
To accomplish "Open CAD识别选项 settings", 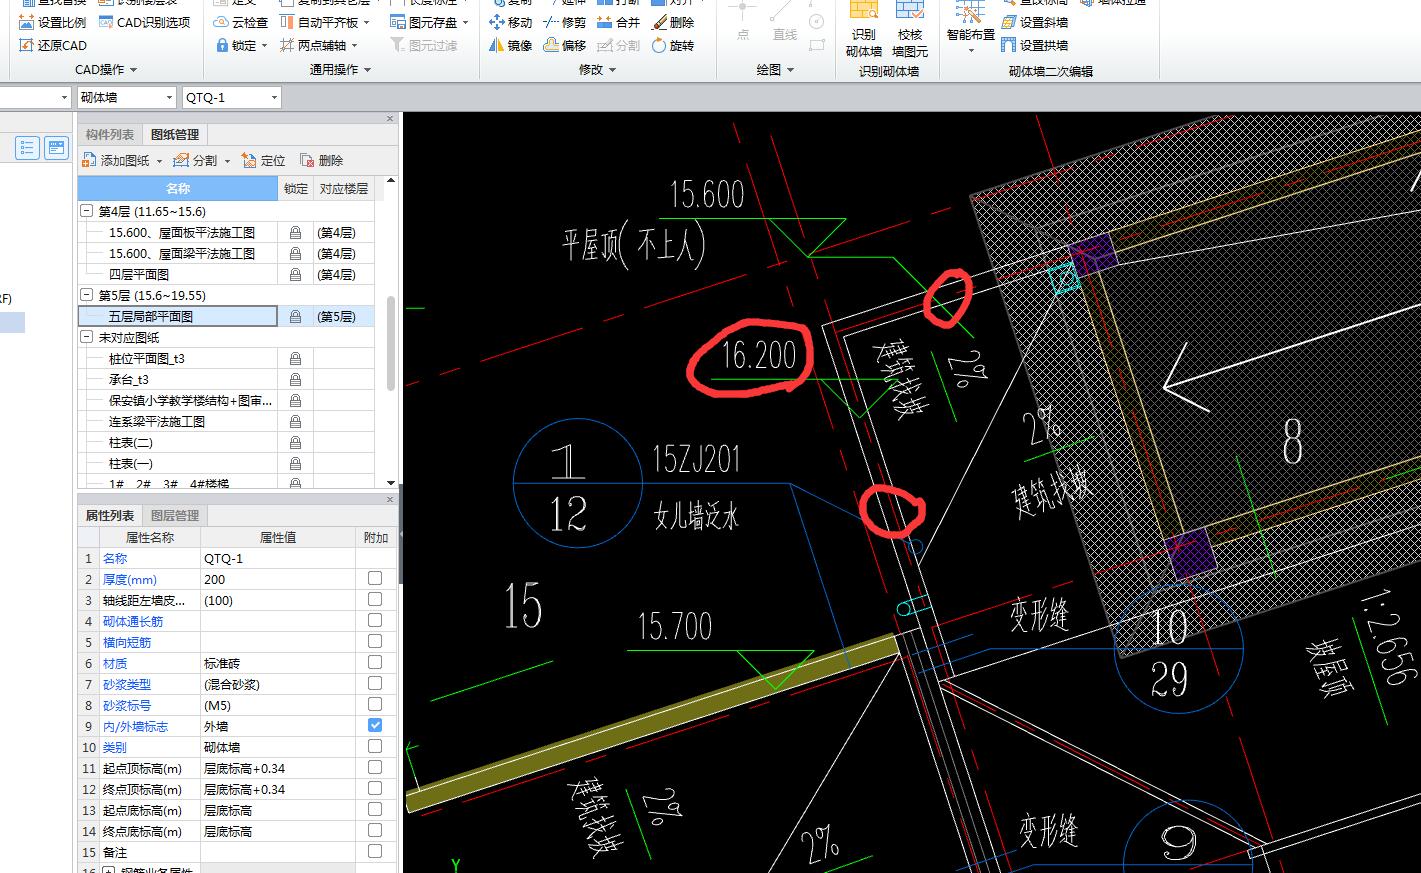I will click(x=144, y=22).
